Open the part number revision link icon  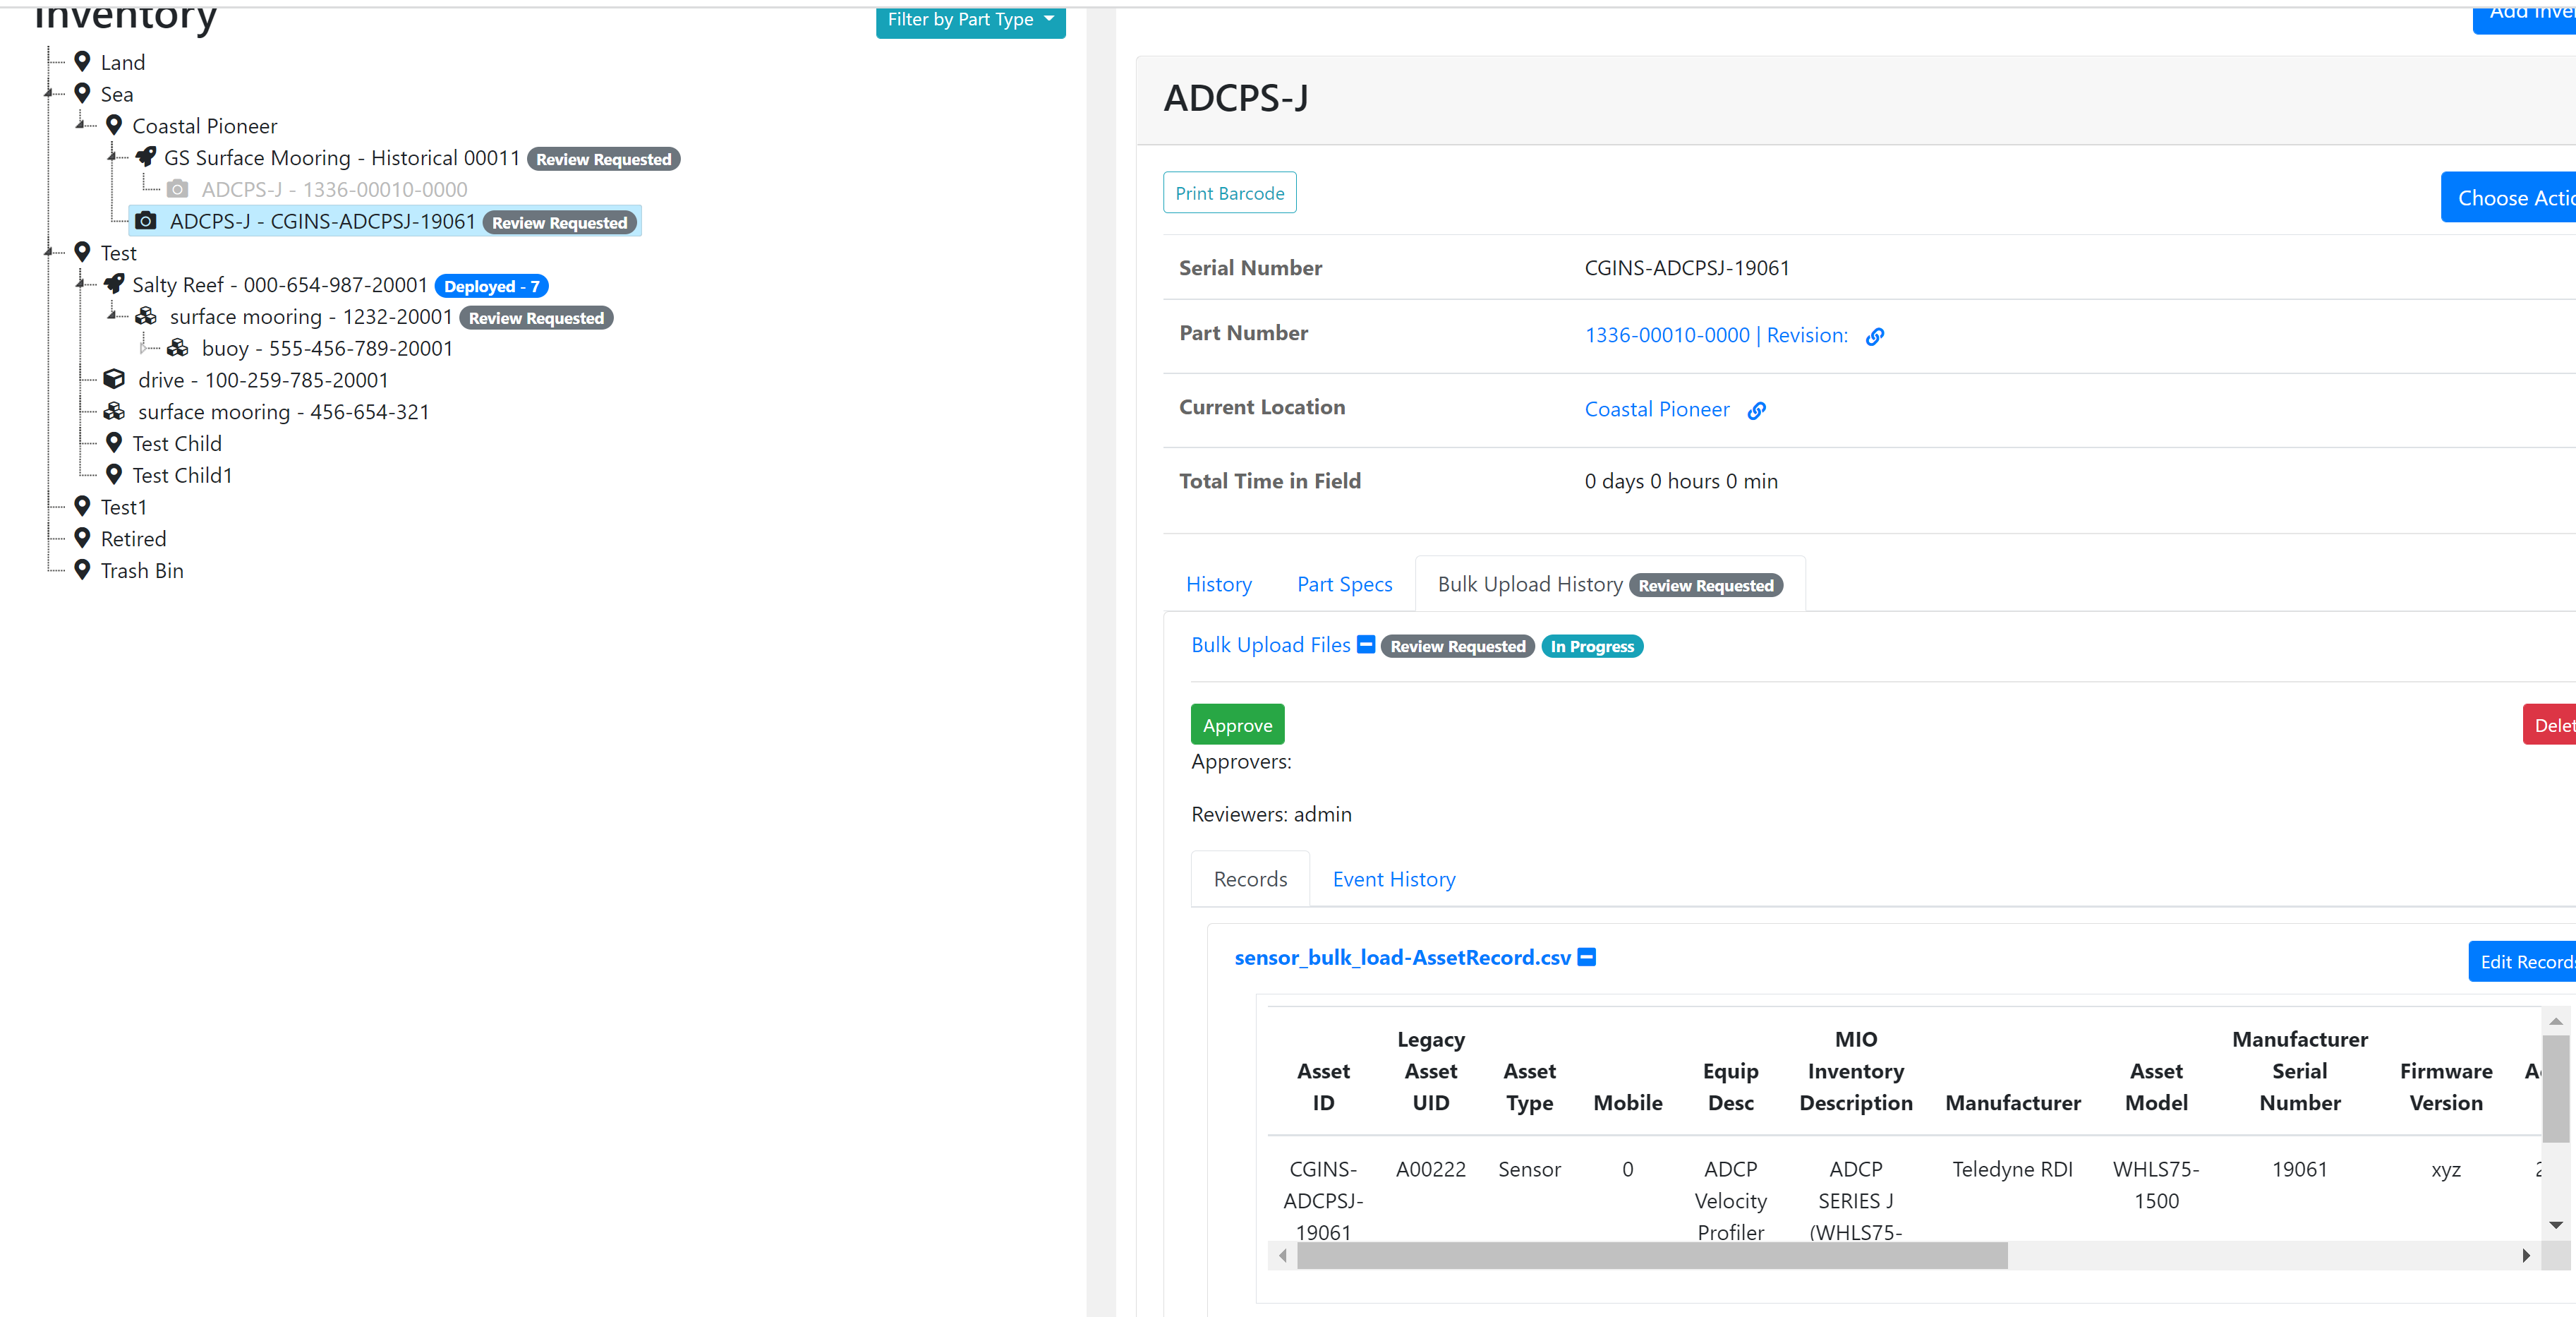(1874, 336)
